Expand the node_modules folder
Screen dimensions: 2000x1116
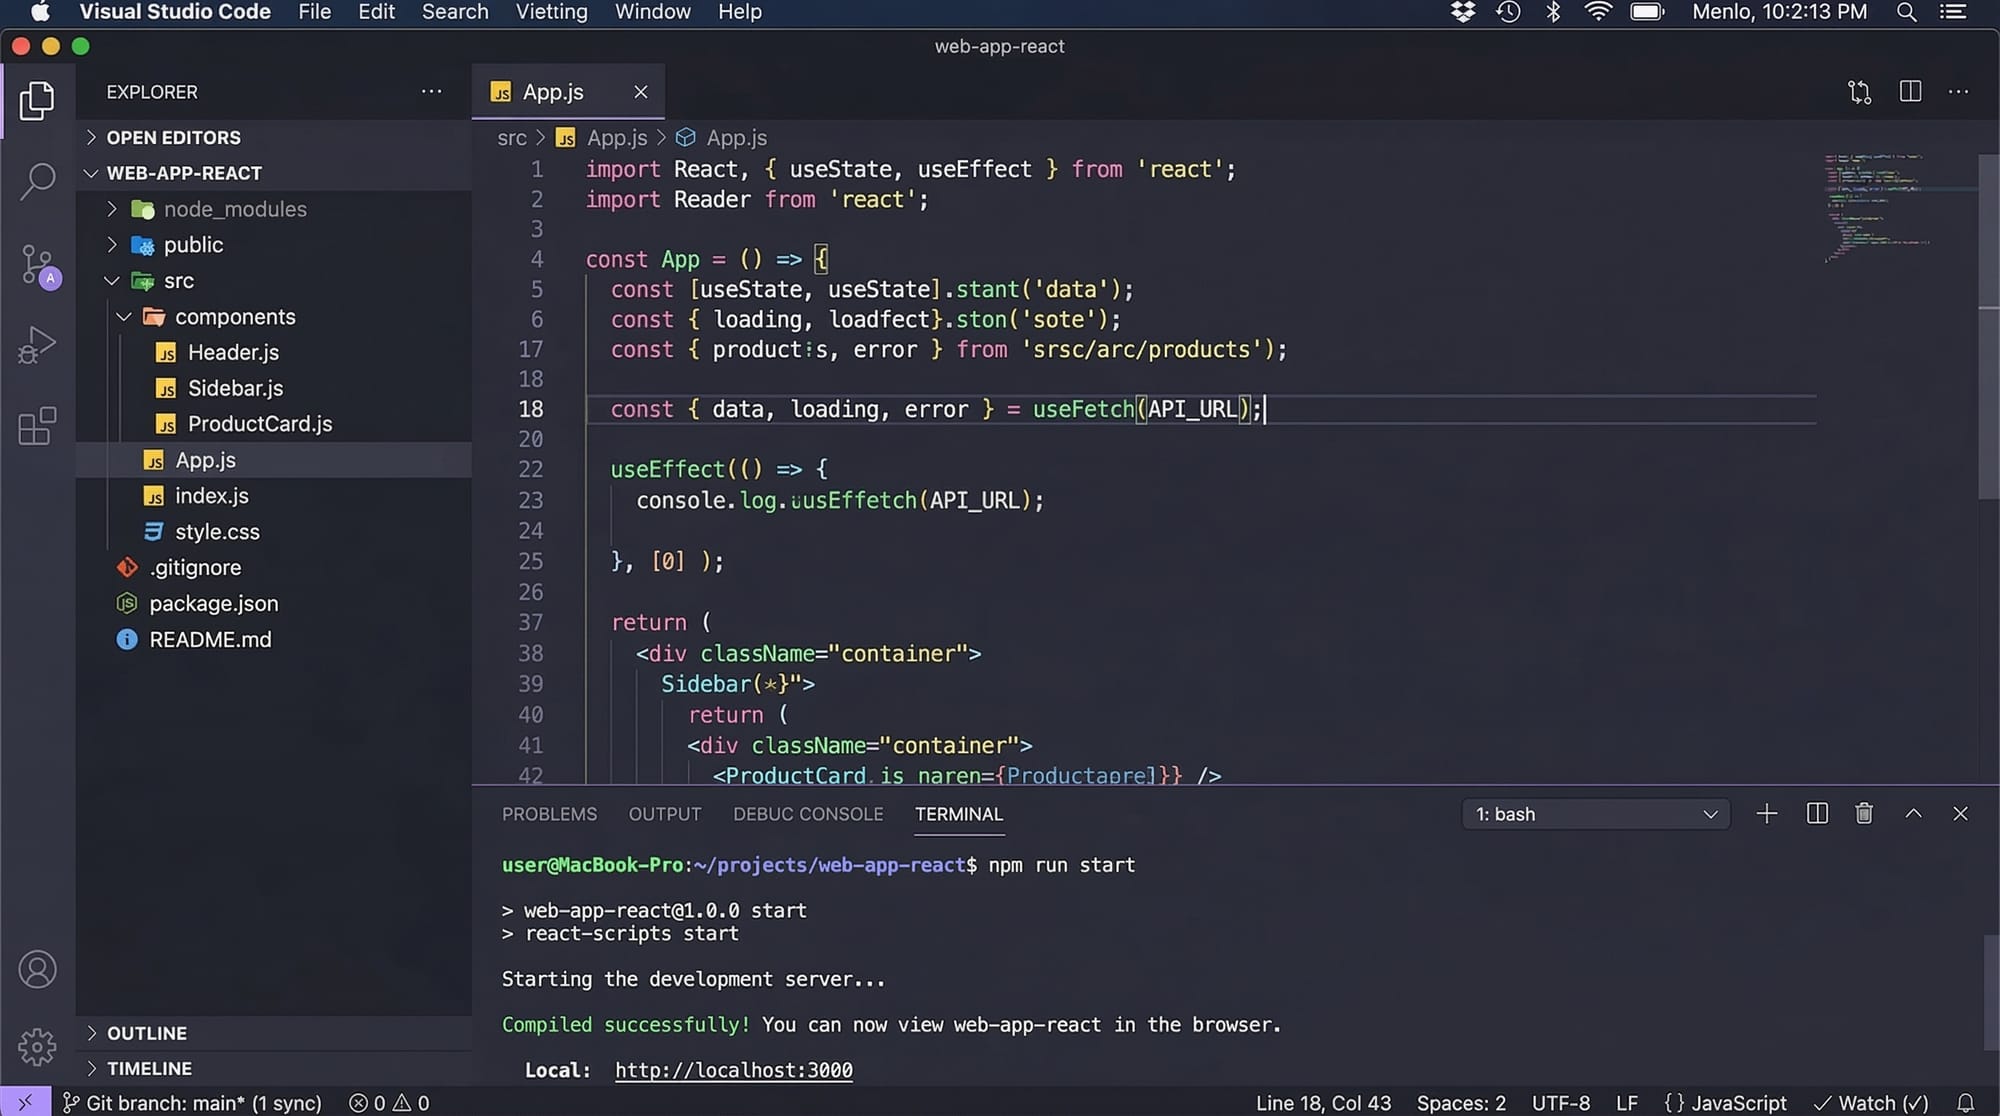(234, 209)
